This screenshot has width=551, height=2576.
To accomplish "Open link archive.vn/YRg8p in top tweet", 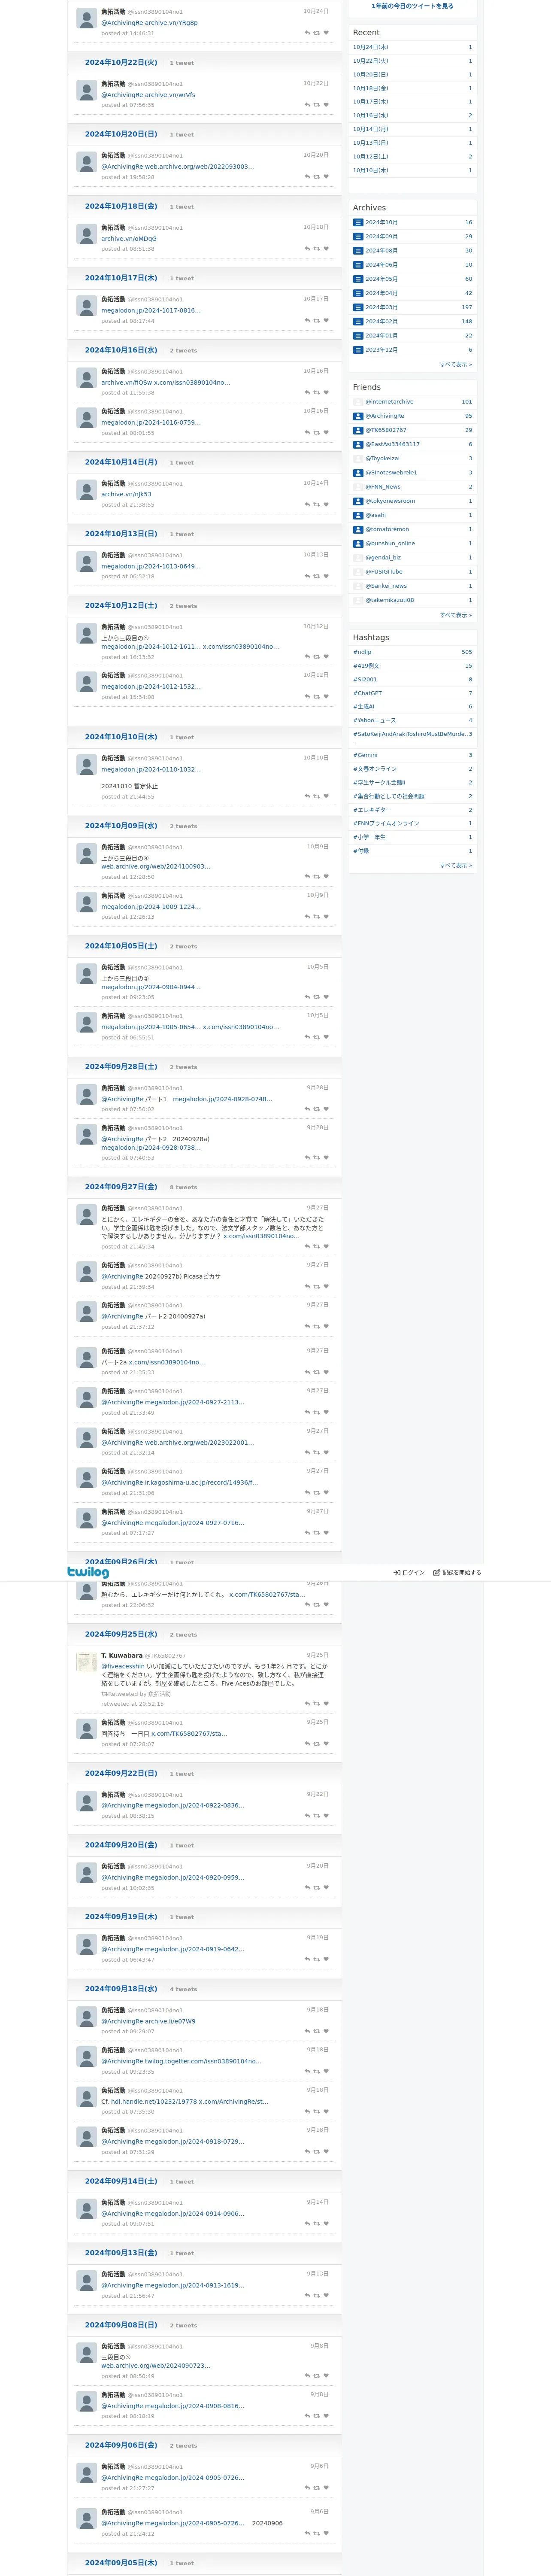I will (x=171, y=23).
